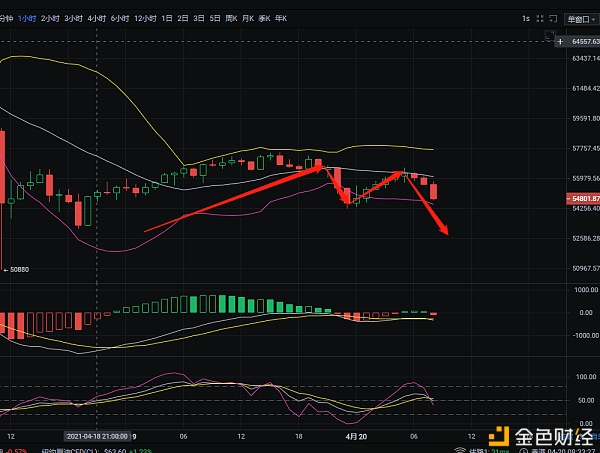The width and height of the screenshot is (600, 453).
Task: Select the 周K weekly view
Action: pos(231,18)
